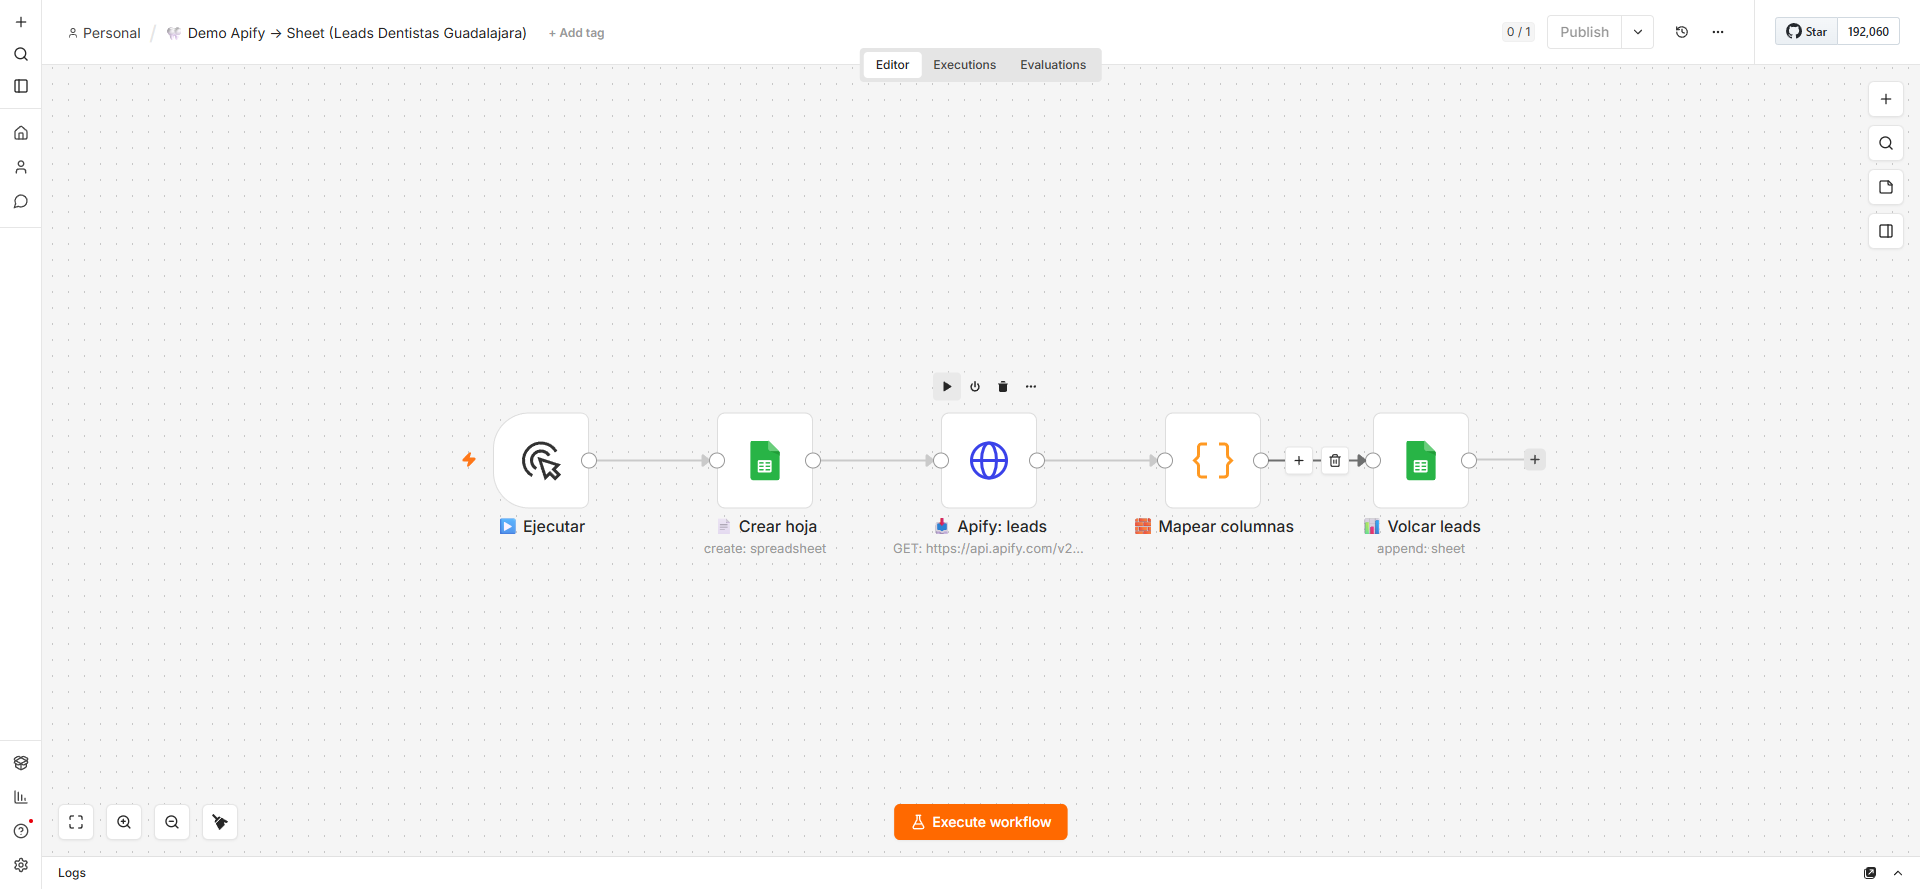Pop out logs panel icon

click(1870, 873)
